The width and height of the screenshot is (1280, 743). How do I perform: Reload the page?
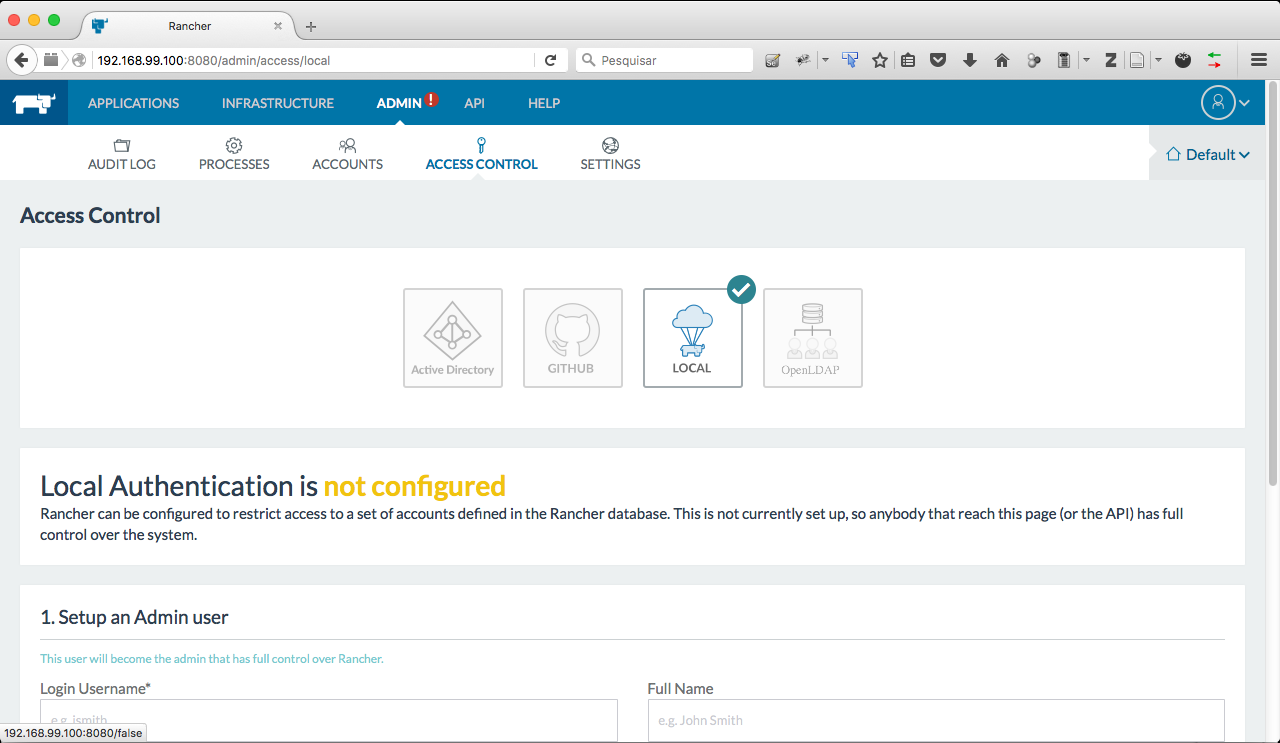tap(550, 60)
